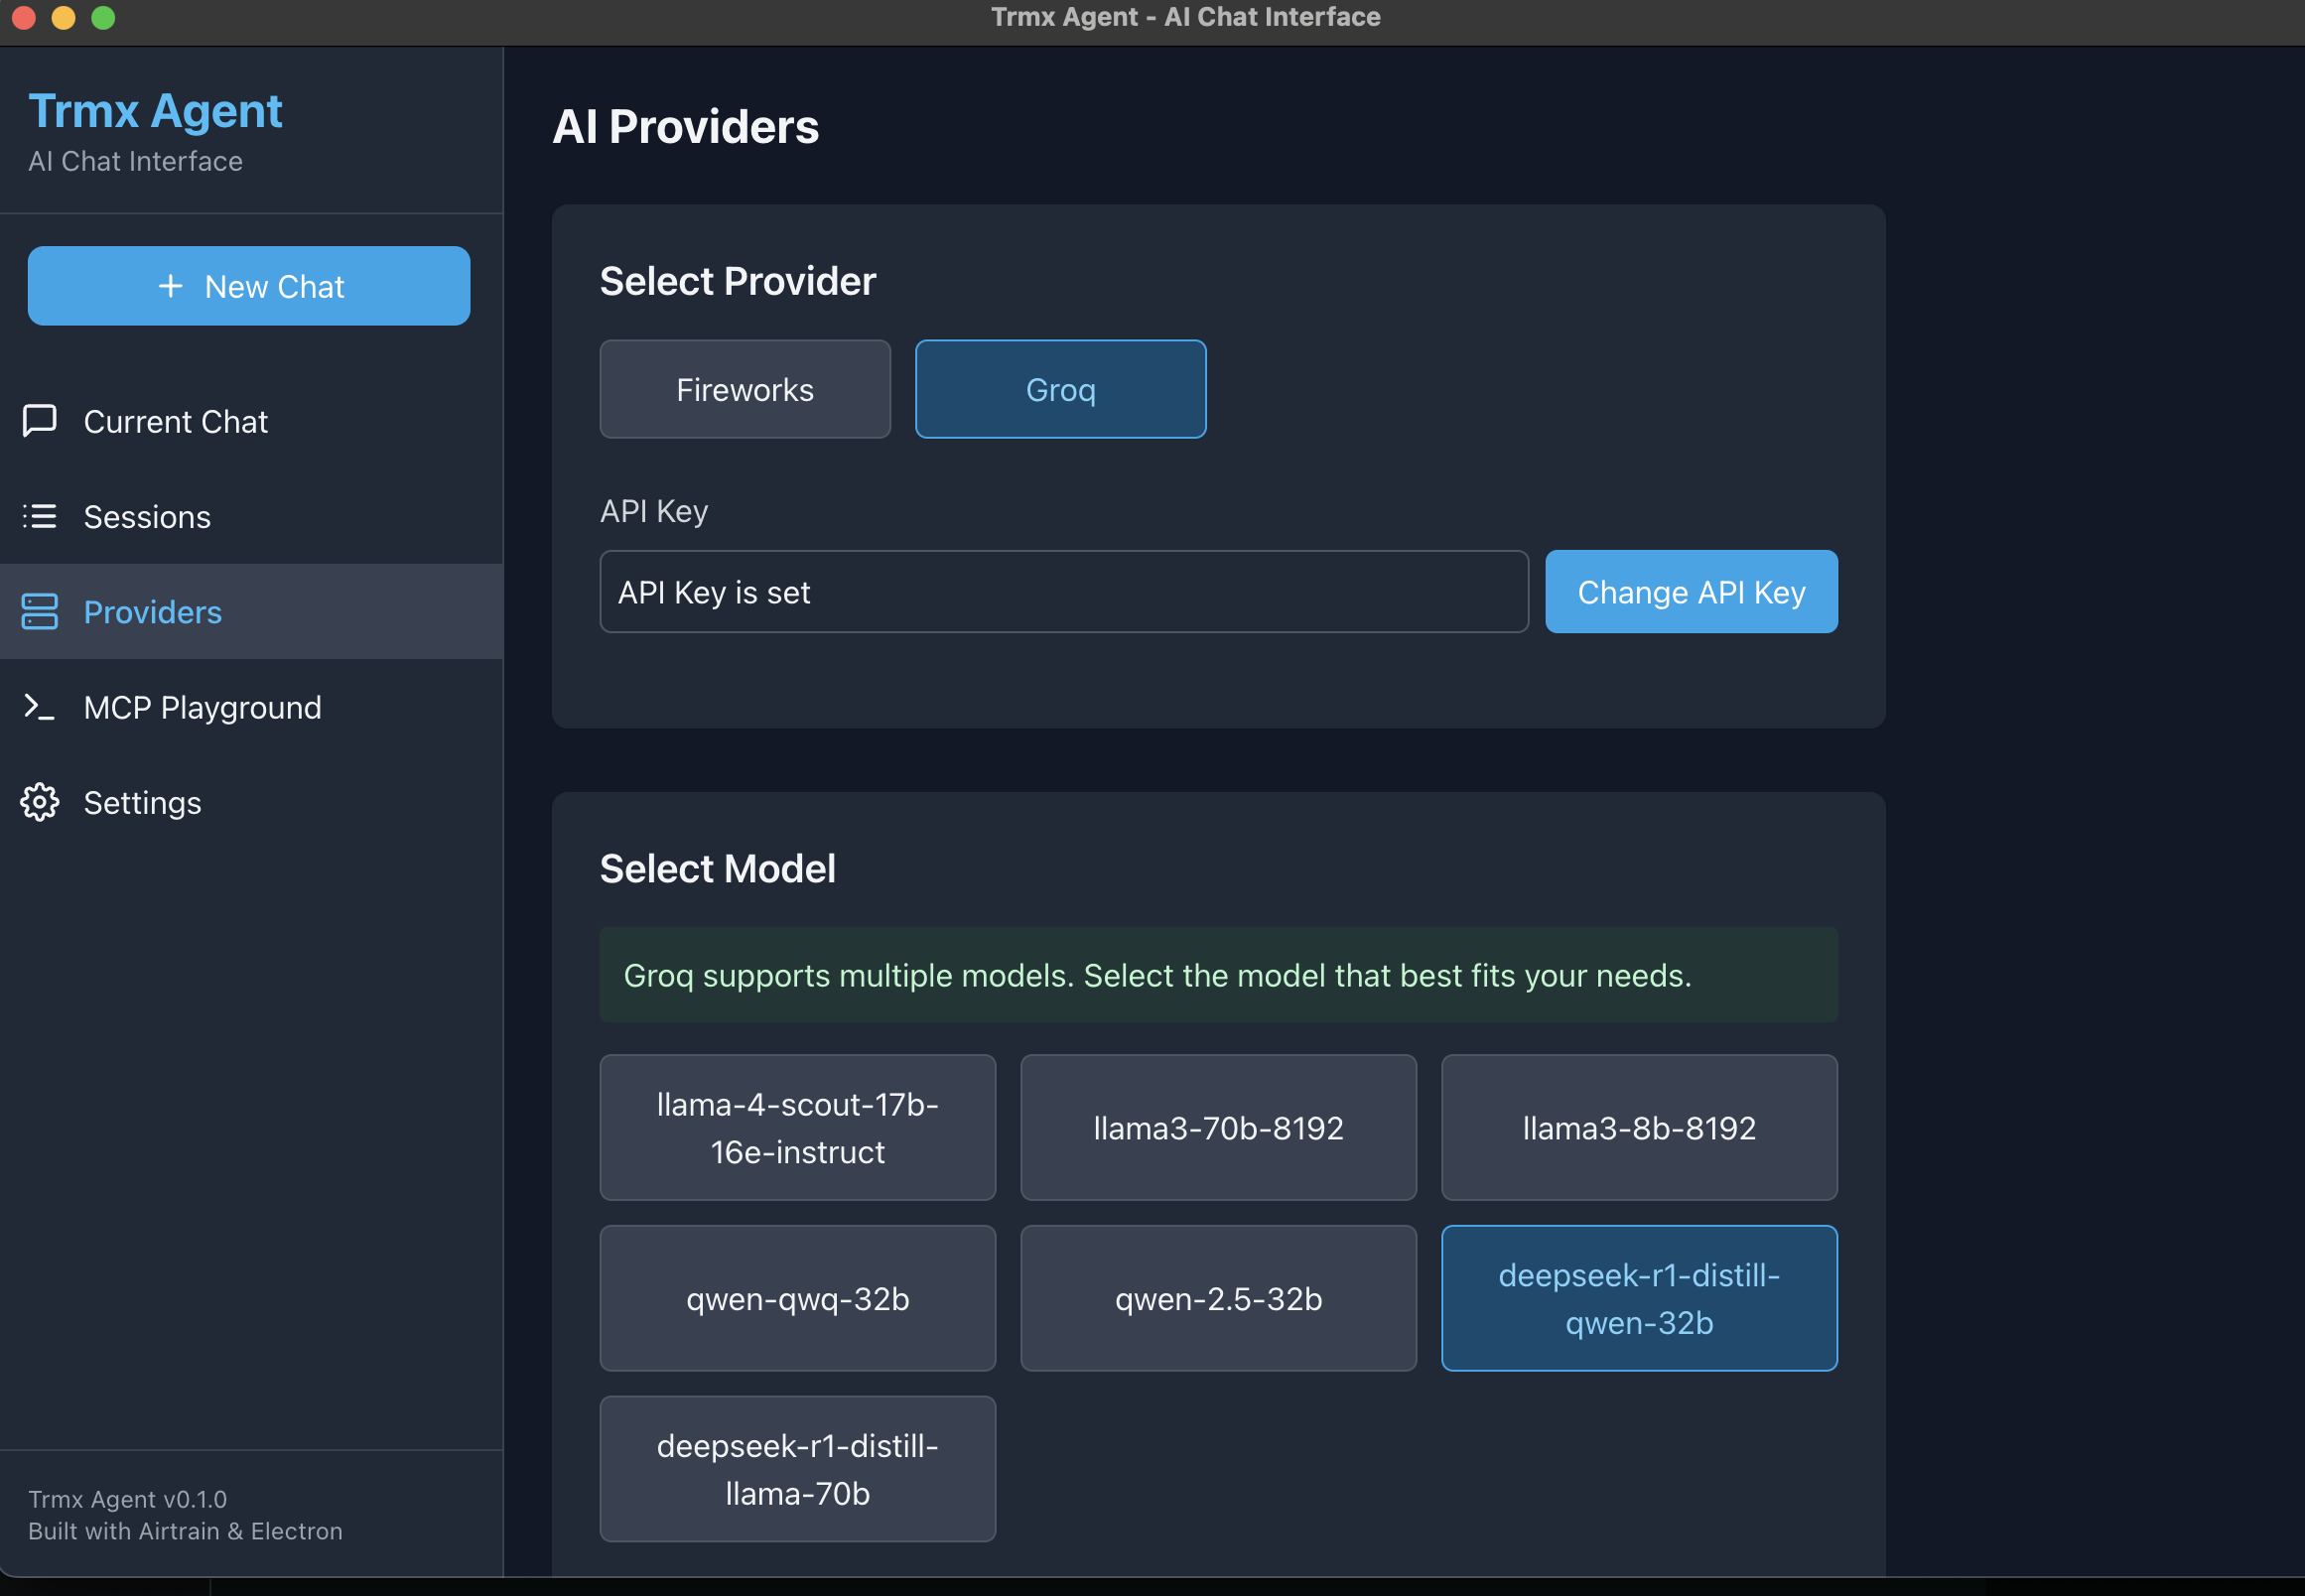The image size is (2305, 1596).
Task: Click the Trmx Agent logo title
Action: pos(155,110)
